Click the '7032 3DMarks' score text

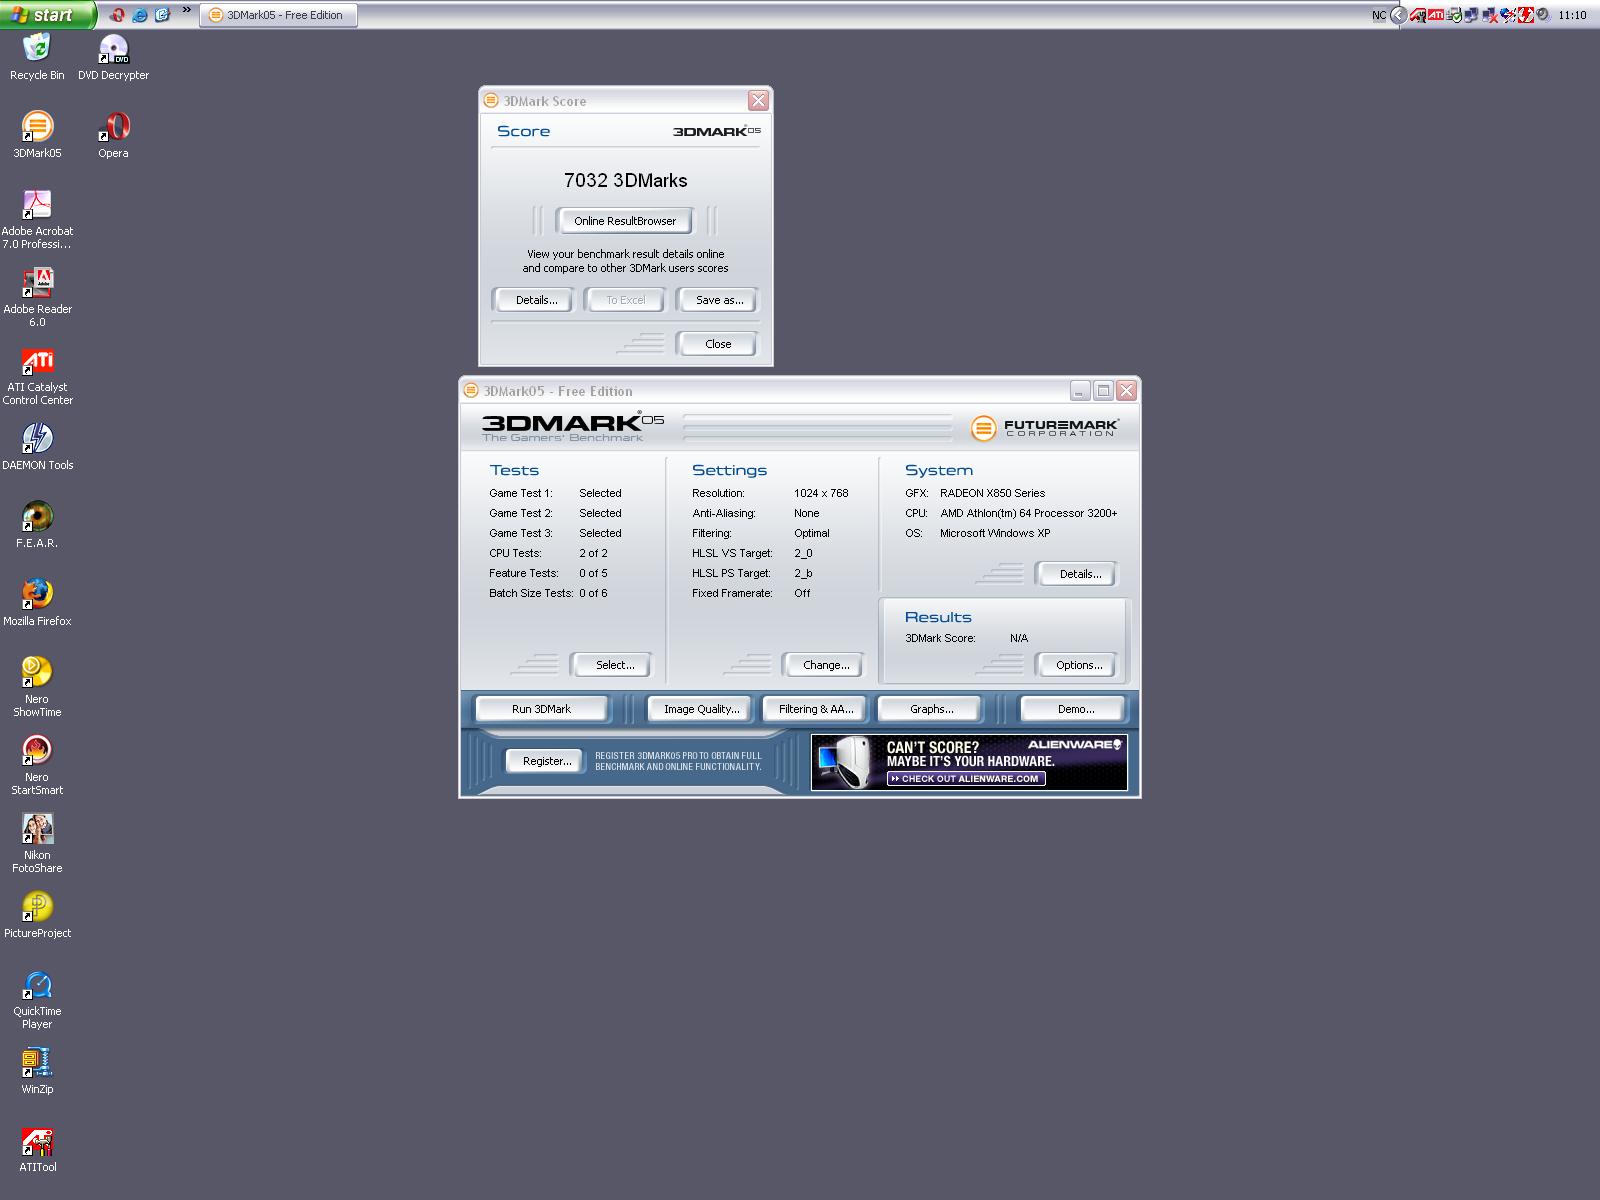[625, 180]
